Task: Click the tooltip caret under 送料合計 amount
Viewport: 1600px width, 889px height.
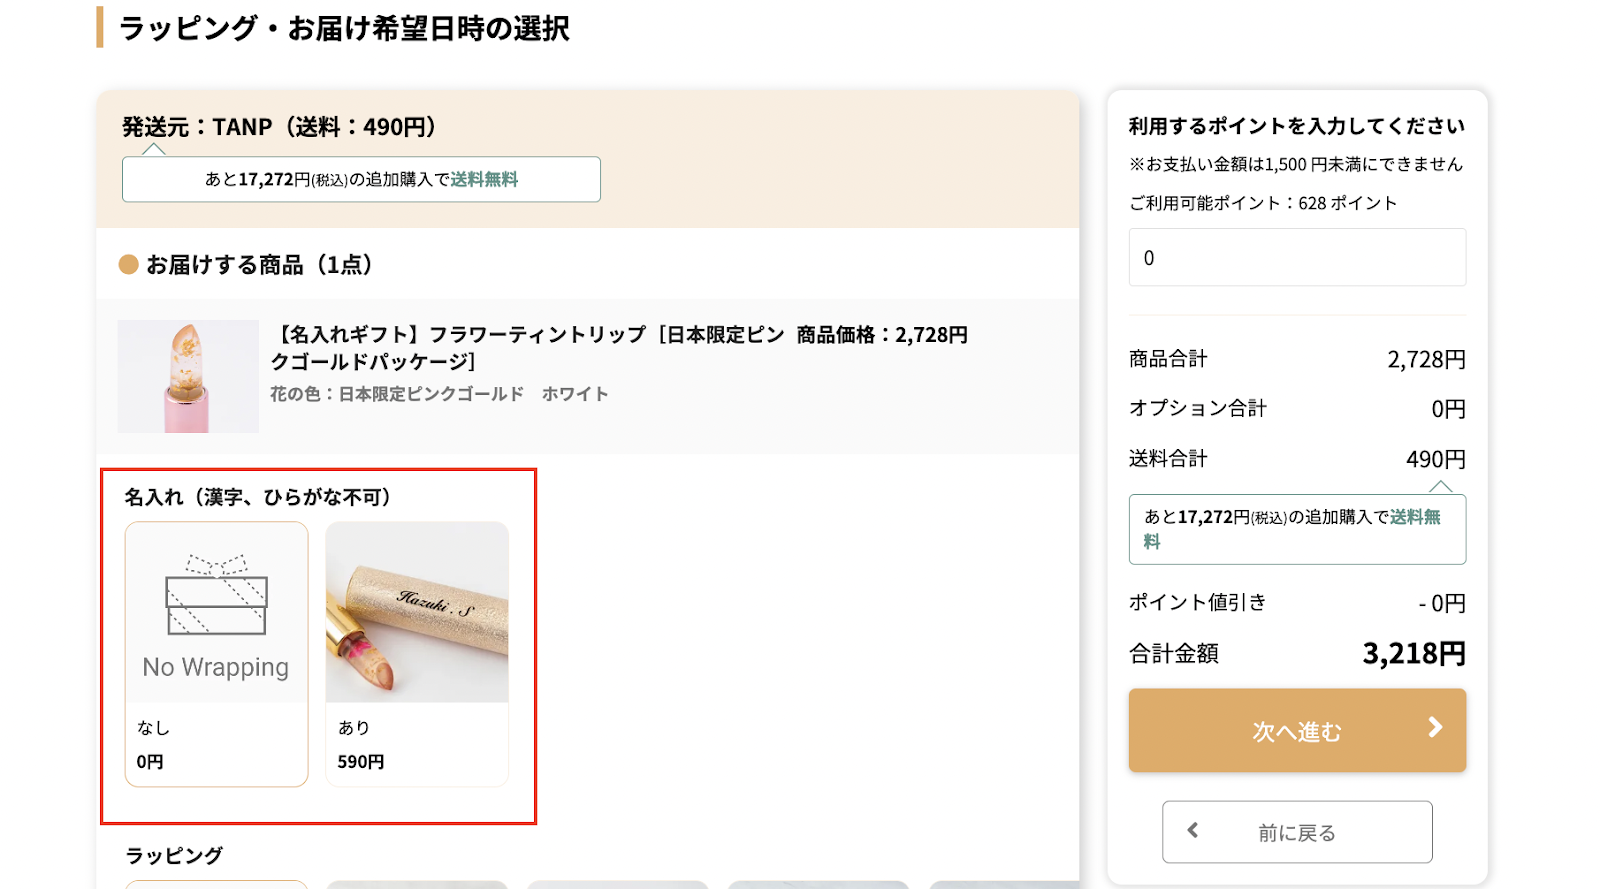Action: click(x=1440, y=487)
